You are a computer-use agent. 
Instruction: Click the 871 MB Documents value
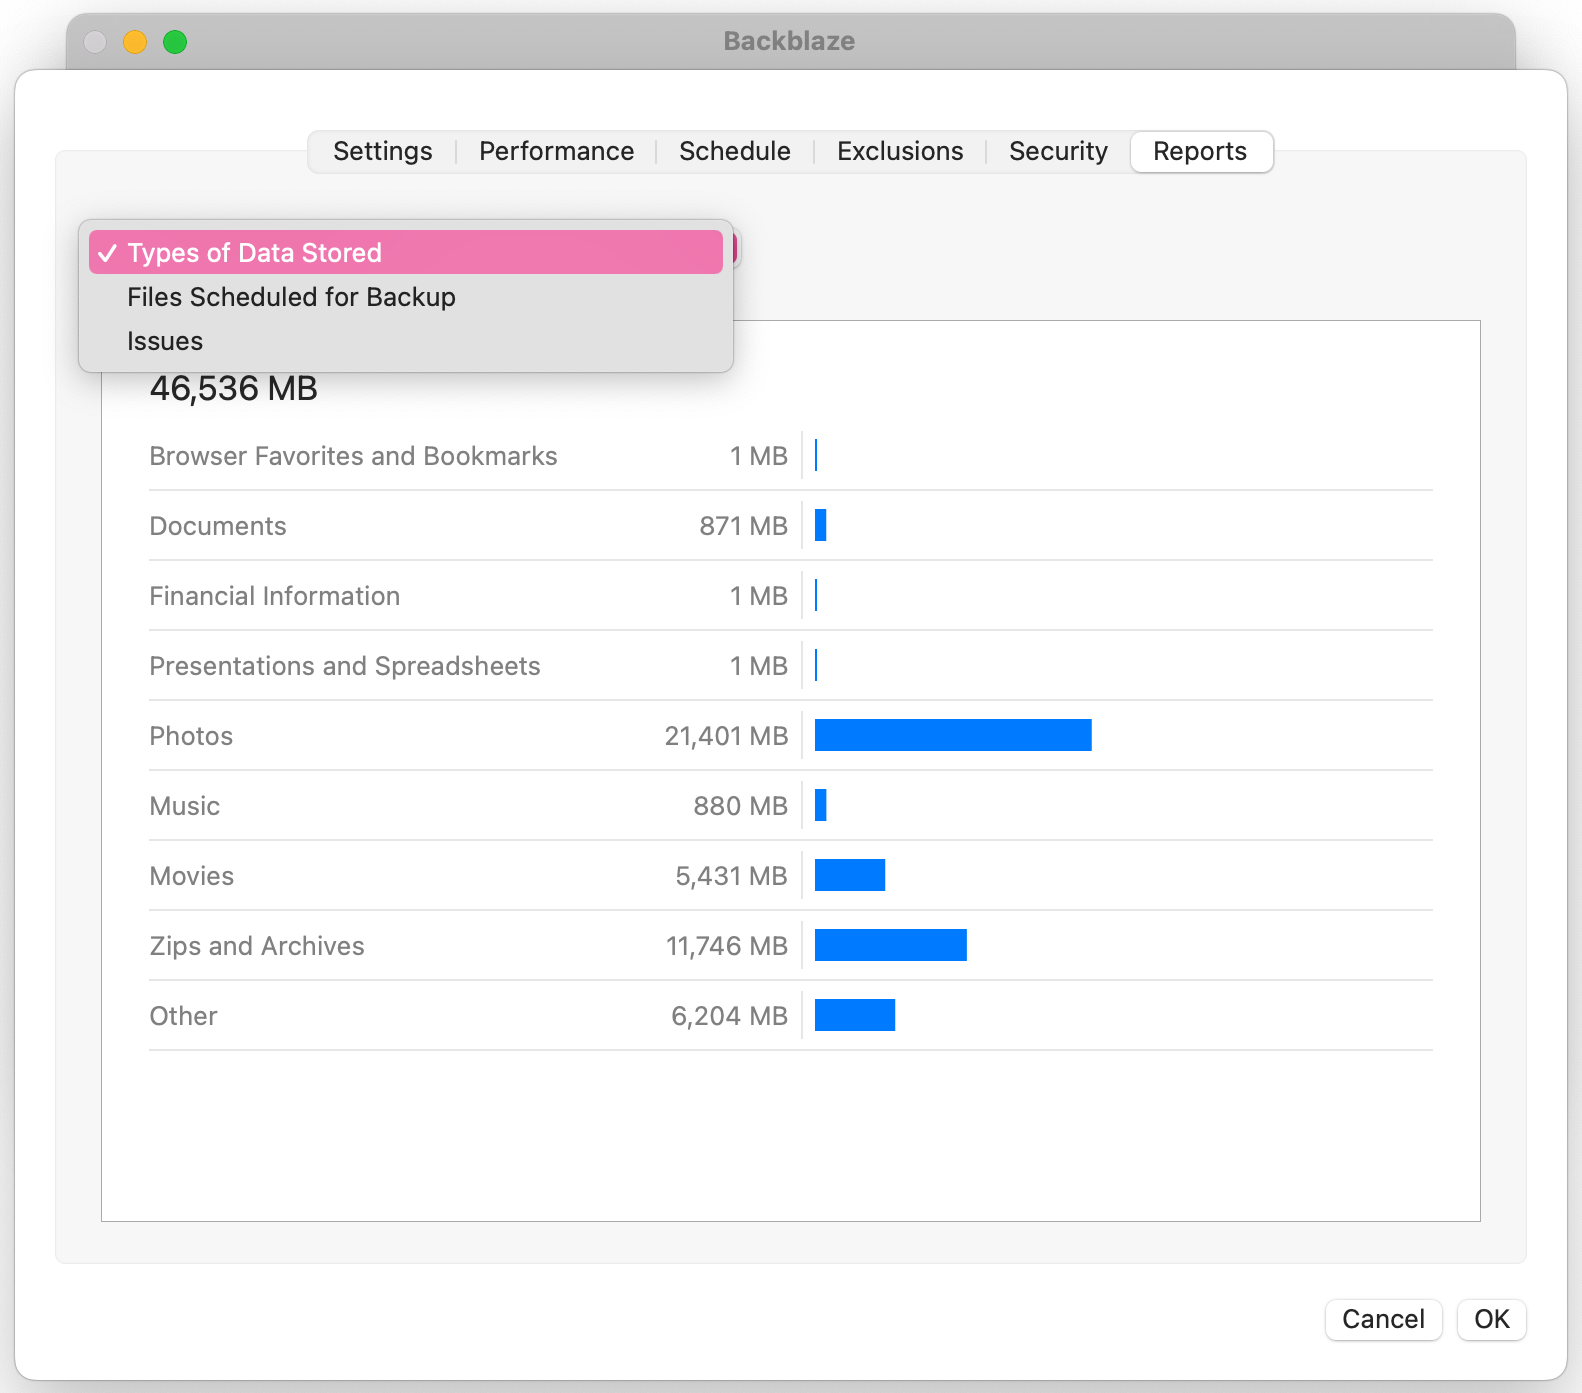pos(744,526)
